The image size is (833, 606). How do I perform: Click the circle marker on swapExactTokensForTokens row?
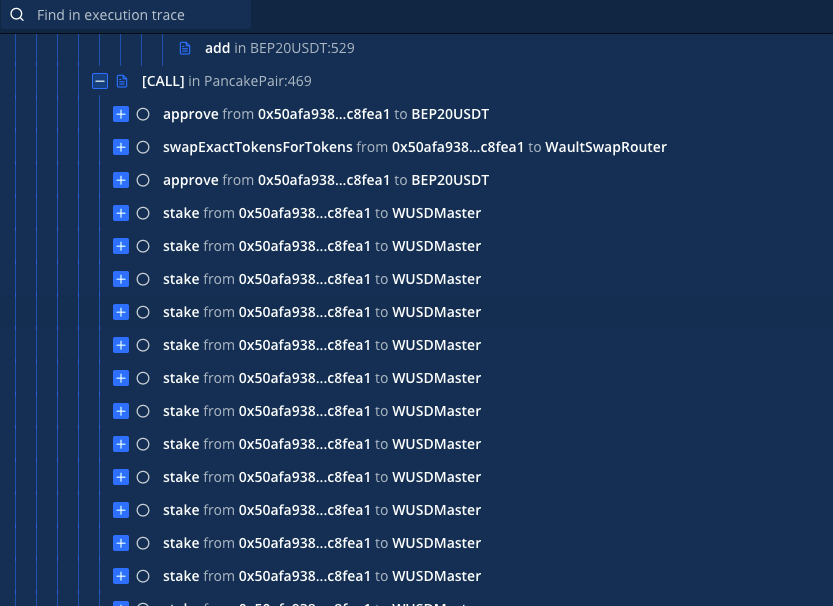click(143, 147)
